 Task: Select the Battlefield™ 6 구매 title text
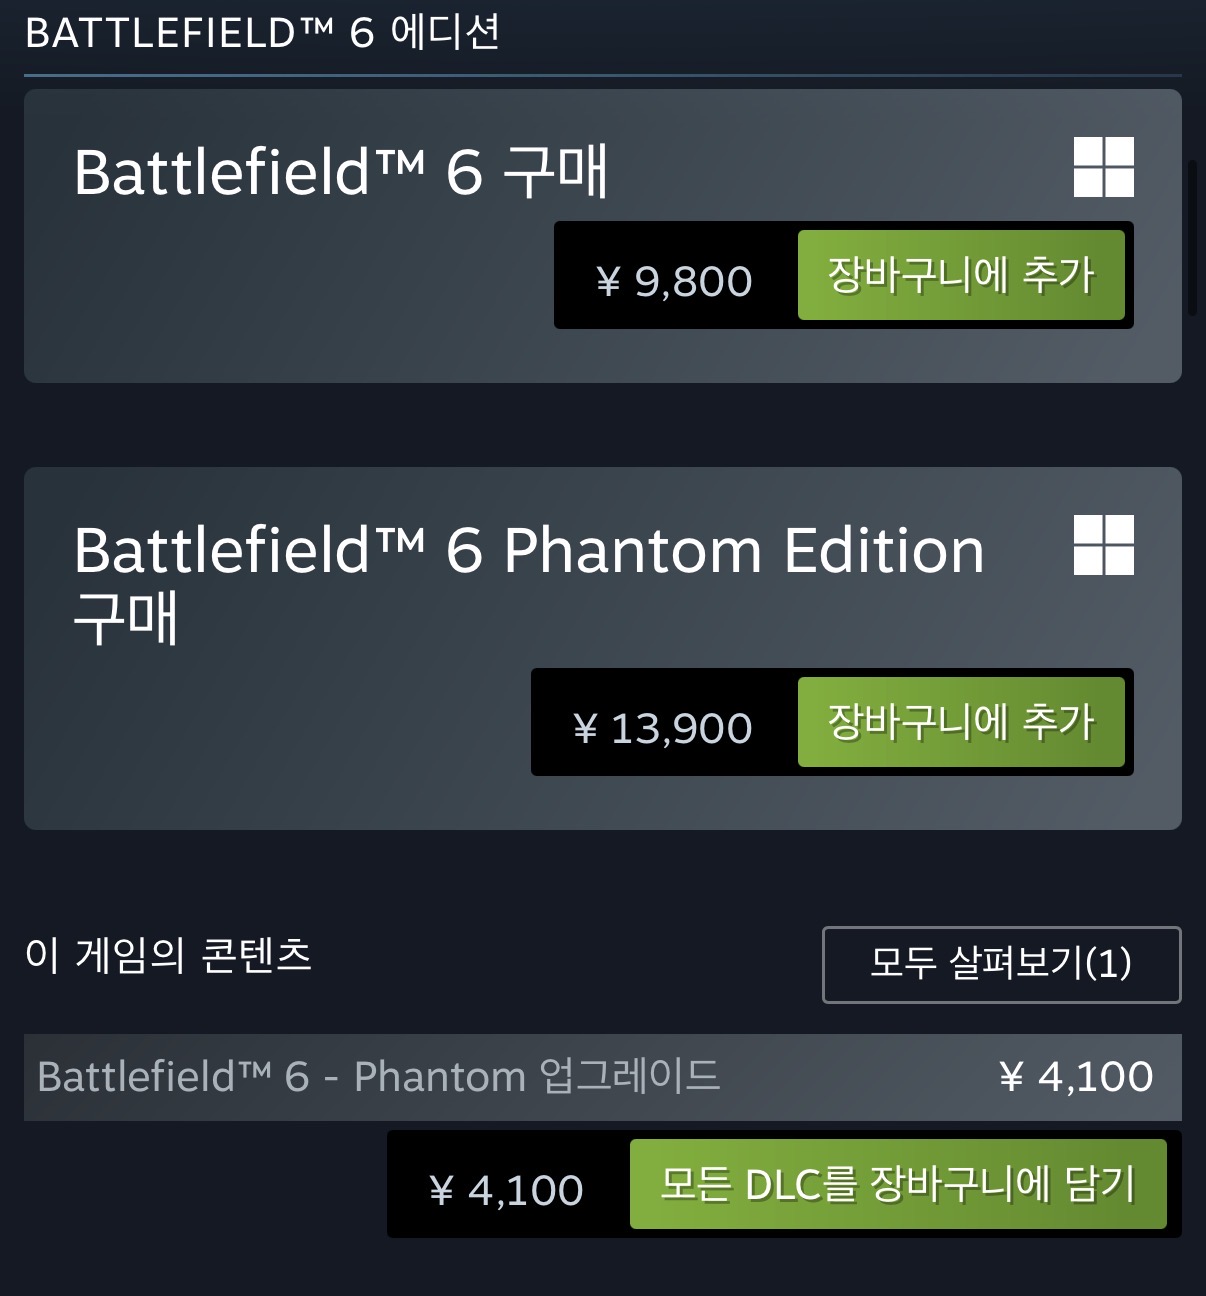pos(340,172)
